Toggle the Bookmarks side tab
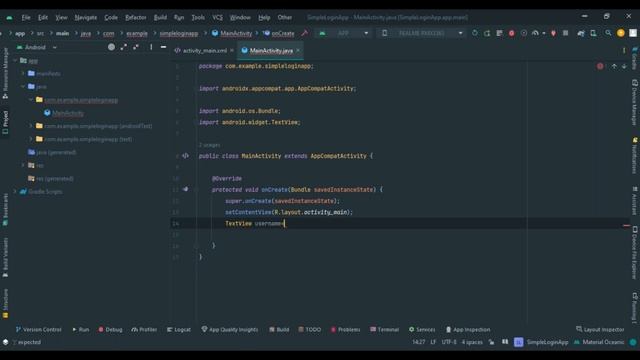This screenshot has height=360, width=640. 5,209
